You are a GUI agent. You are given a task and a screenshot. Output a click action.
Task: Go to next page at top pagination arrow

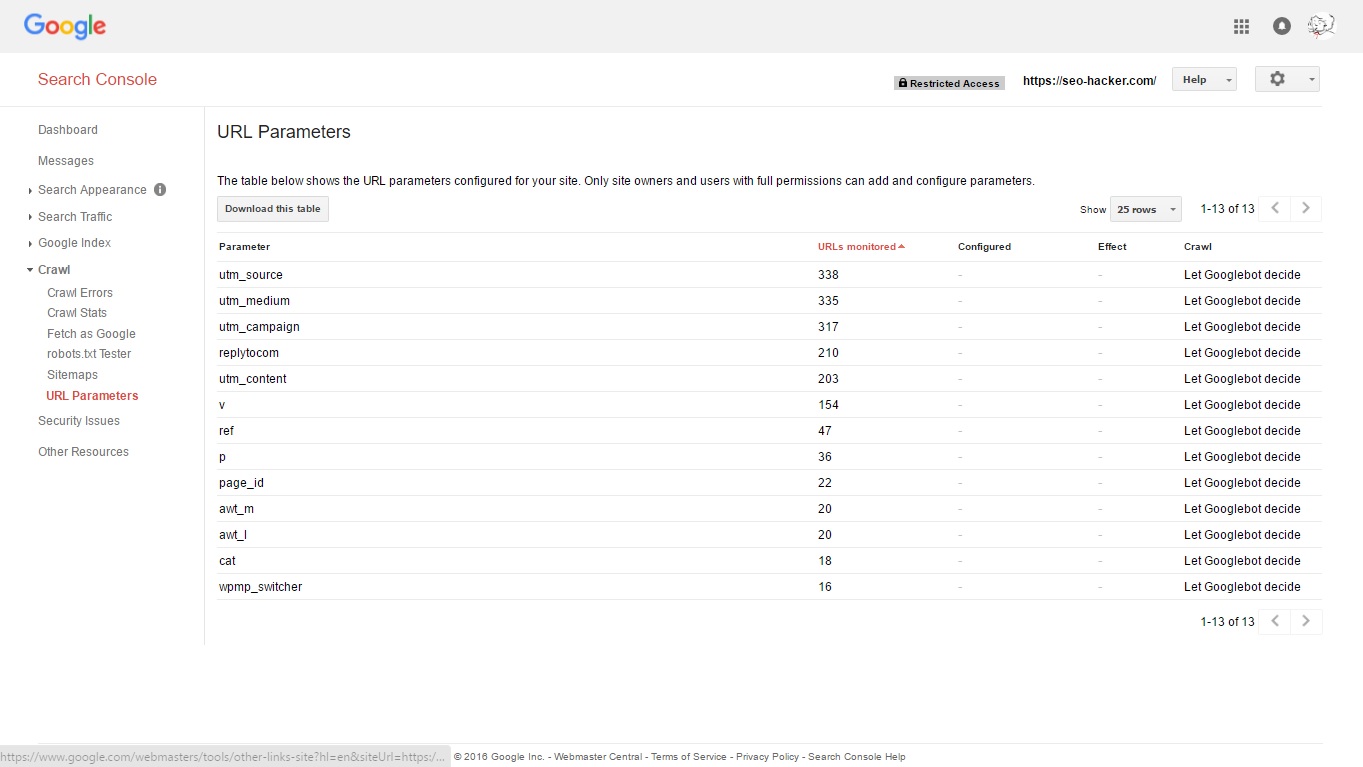click(1306, 209)
